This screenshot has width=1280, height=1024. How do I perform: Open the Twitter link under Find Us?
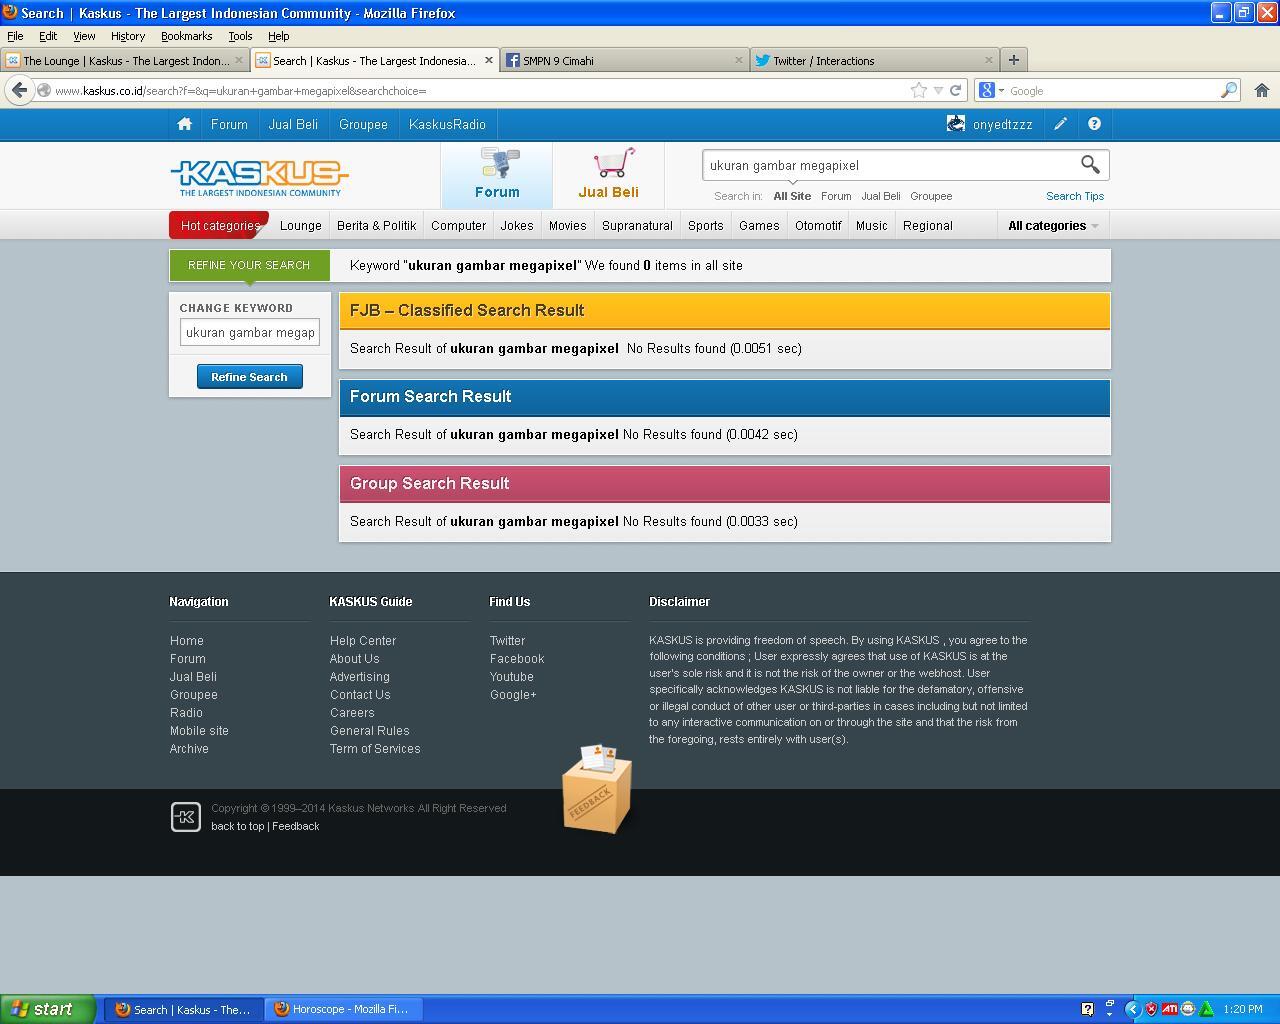click(507, 641)
